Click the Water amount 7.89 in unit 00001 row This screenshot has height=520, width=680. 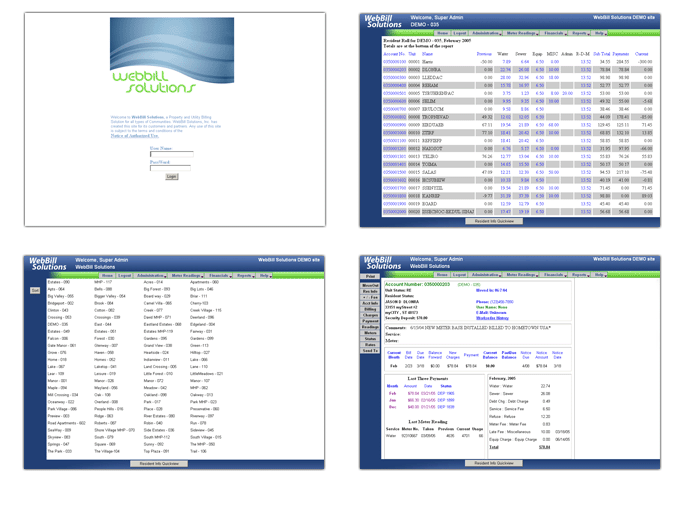[507, 62]
